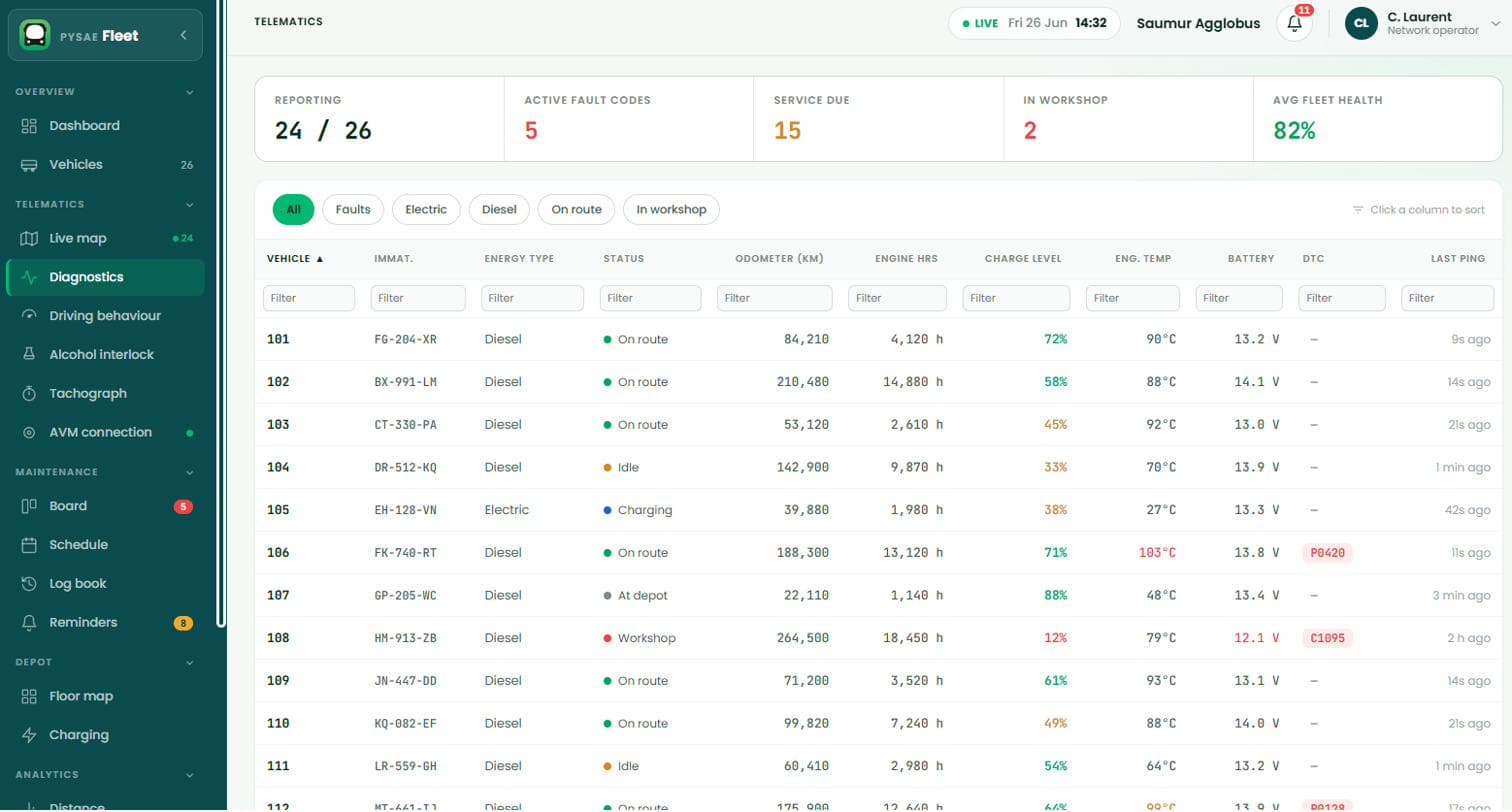
Task: Collapse the Maintenance section chevron
Action: [190, 472]
